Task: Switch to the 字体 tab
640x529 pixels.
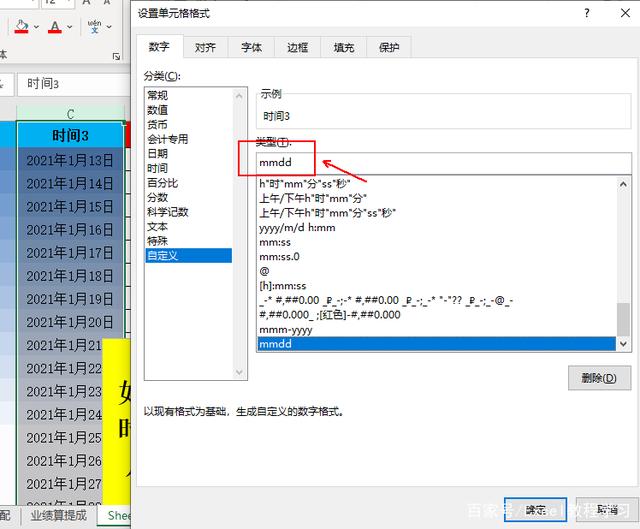Action: (251, 48)
